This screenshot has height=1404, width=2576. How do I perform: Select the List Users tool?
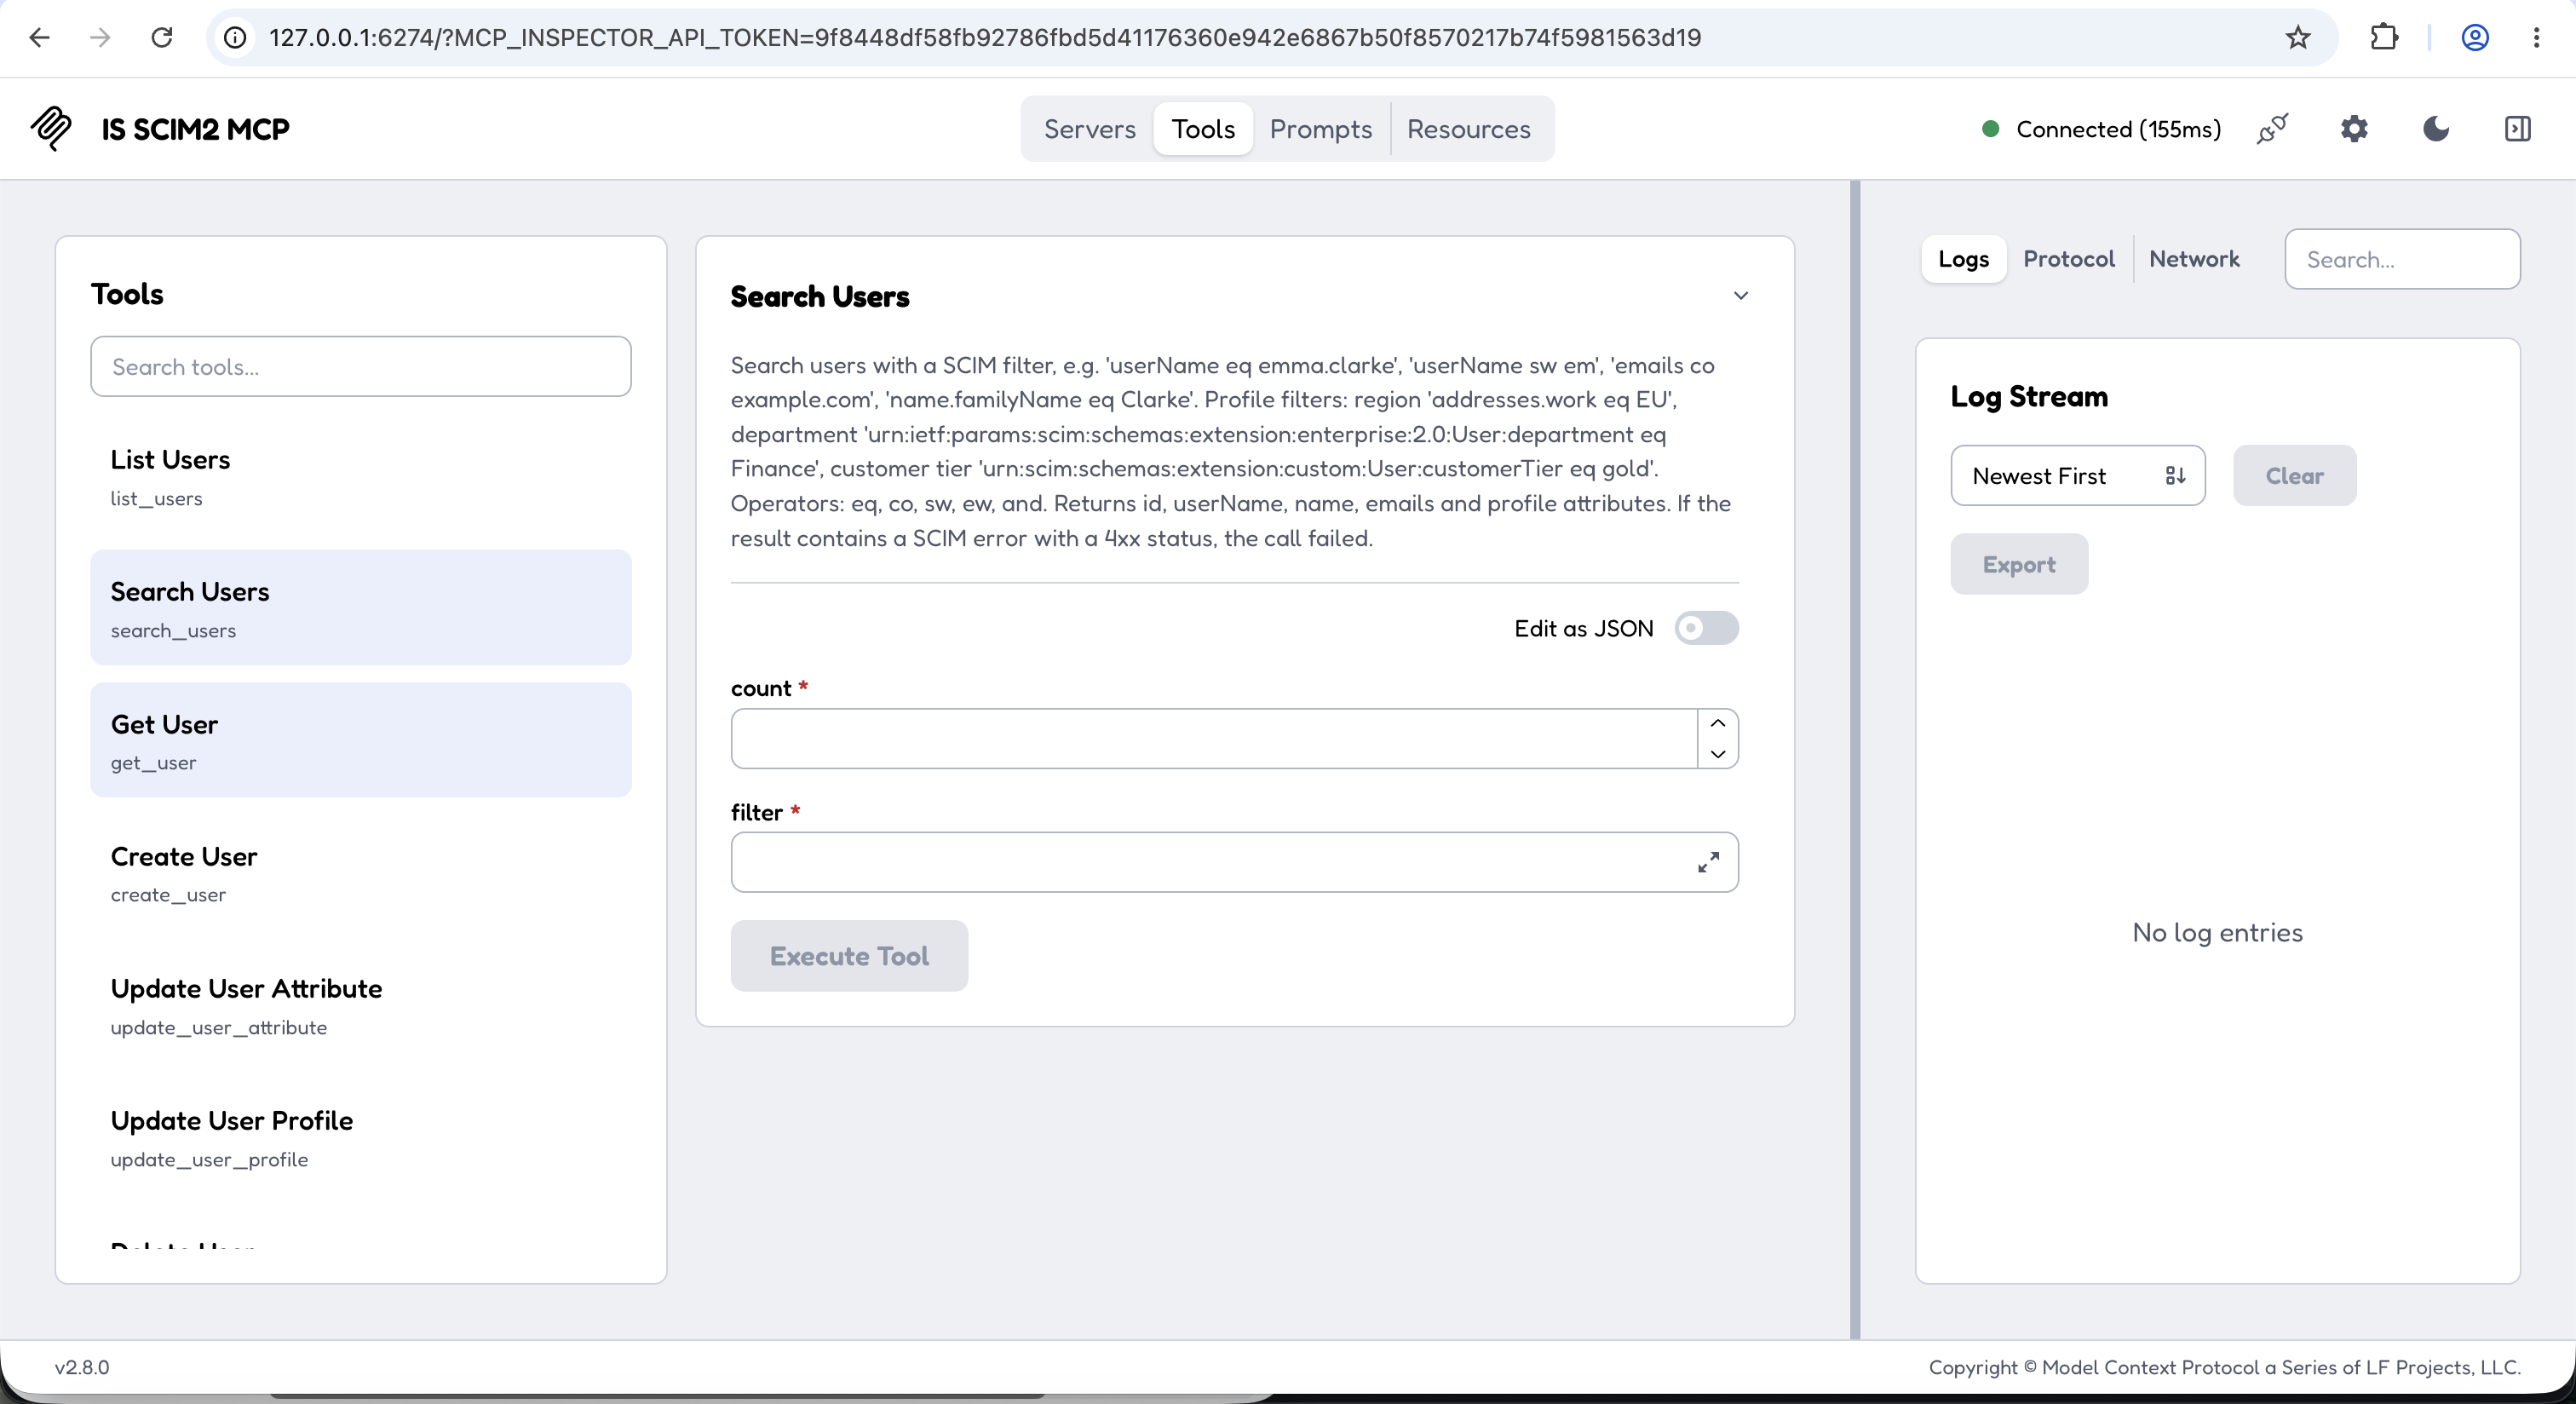click(x=361, y=476)
